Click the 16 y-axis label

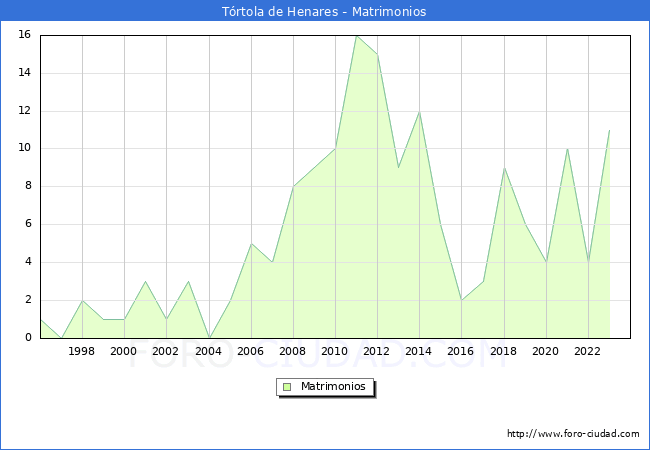[x=25, y=34]
